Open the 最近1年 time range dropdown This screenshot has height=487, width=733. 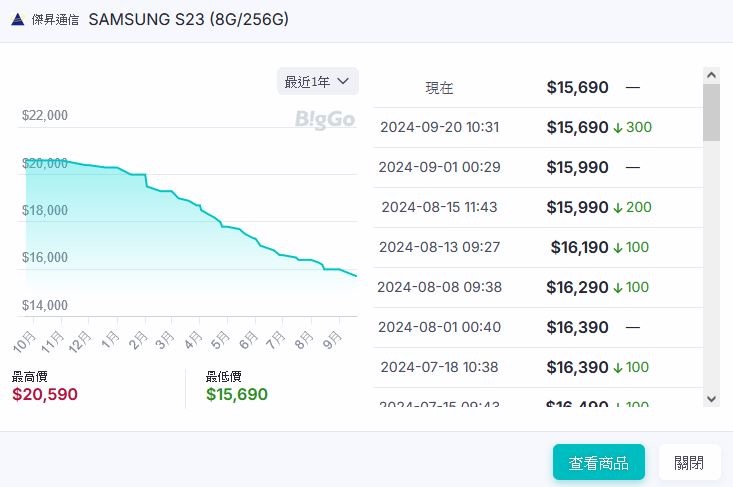318,81
